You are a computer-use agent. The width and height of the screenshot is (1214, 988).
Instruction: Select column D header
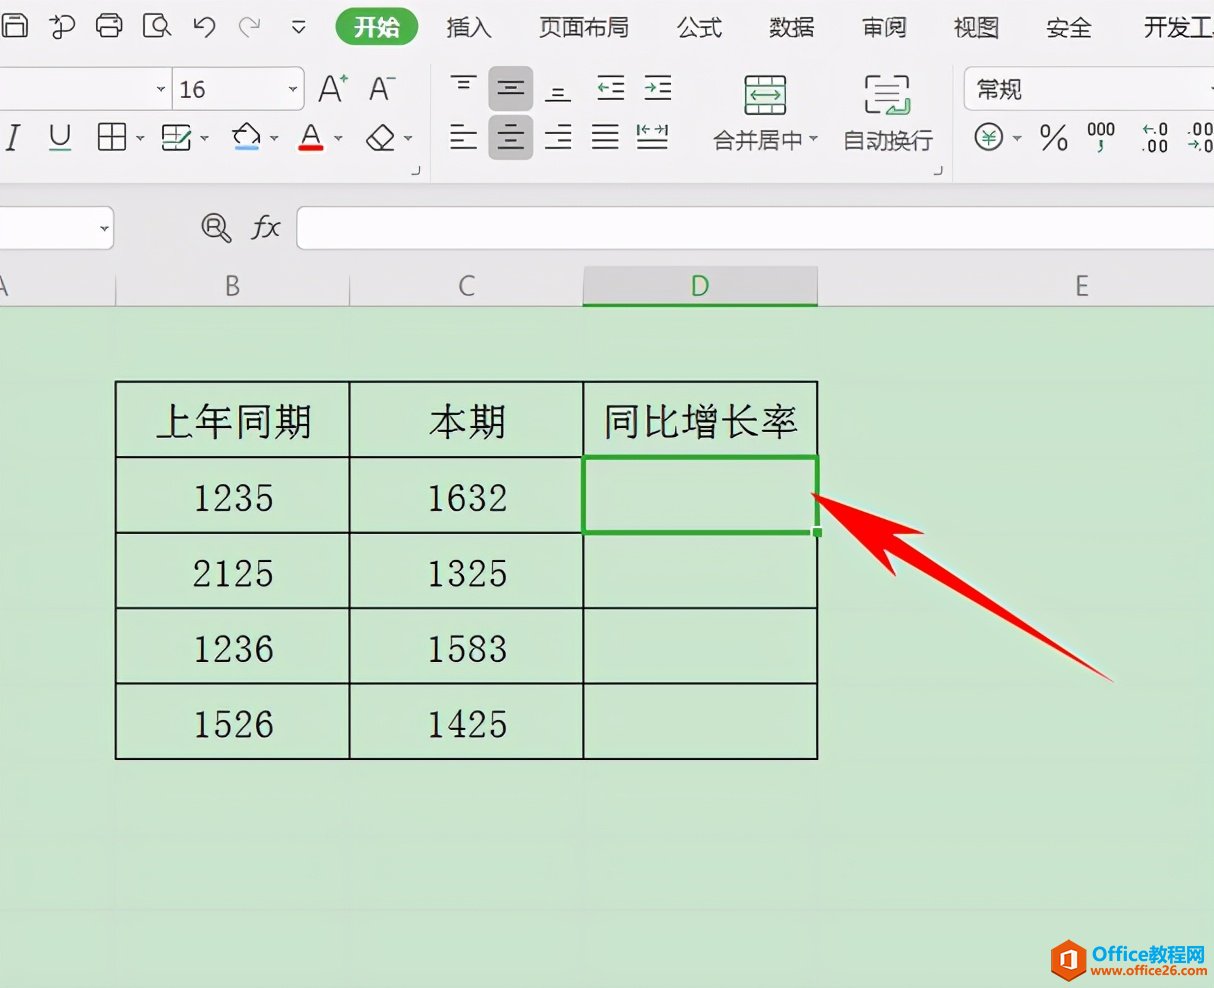700,287
